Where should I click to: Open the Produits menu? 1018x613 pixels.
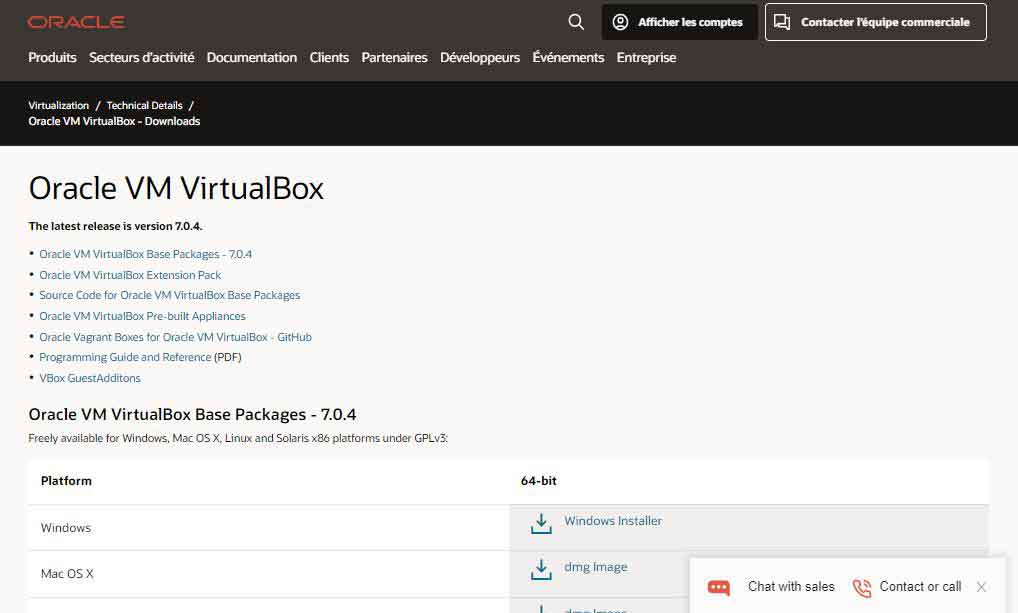pyautogui.click(x=52, y=57)
